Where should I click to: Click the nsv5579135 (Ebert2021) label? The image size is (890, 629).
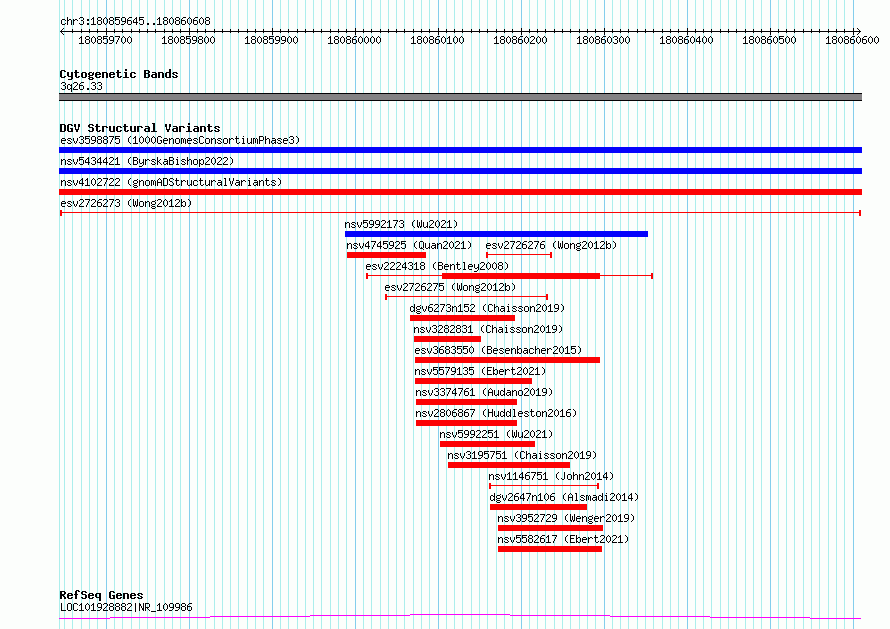tap(480, 371)
